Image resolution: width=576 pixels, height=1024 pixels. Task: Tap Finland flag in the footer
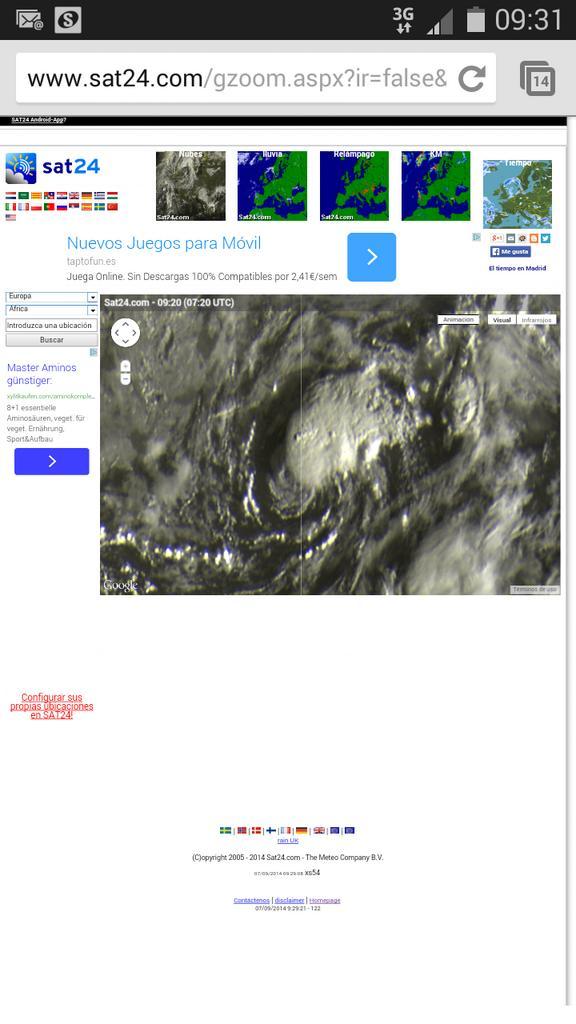(271, 831)
